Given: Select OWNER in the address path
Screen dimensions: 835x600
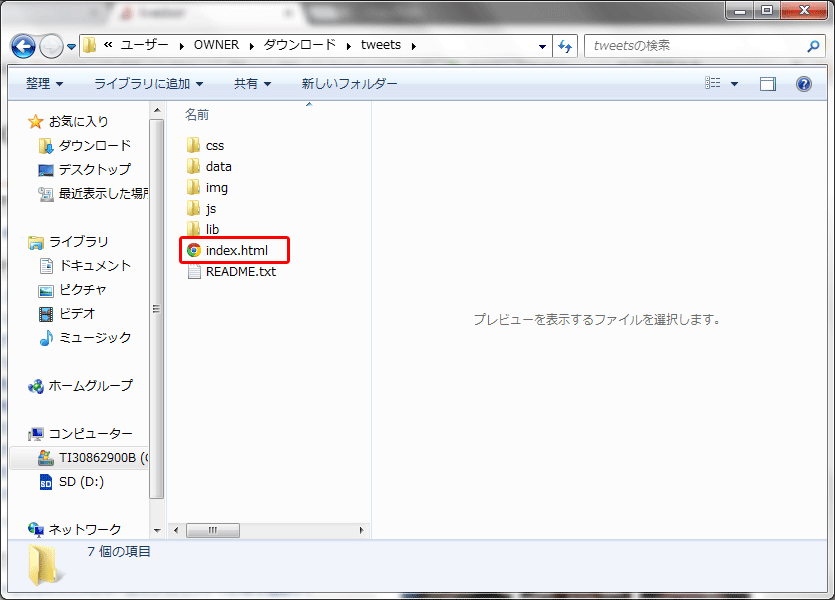Looking at the screenshot, I should (216, 45).
